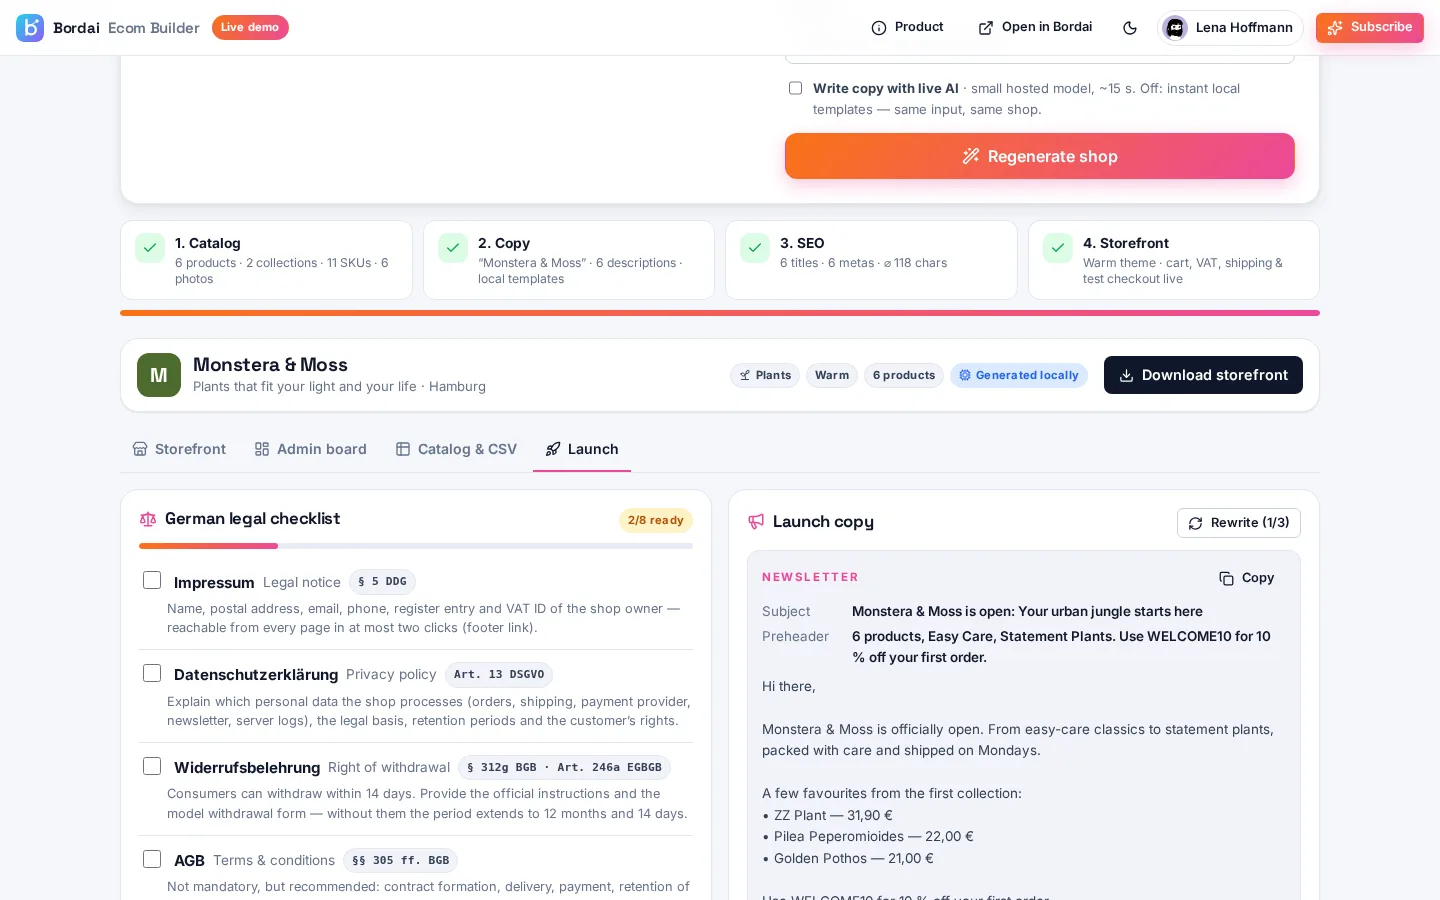Viewport: 1440px width, 900px height.
Task: Click the Bordai logo icon
Action: click(x=30, y=28)
